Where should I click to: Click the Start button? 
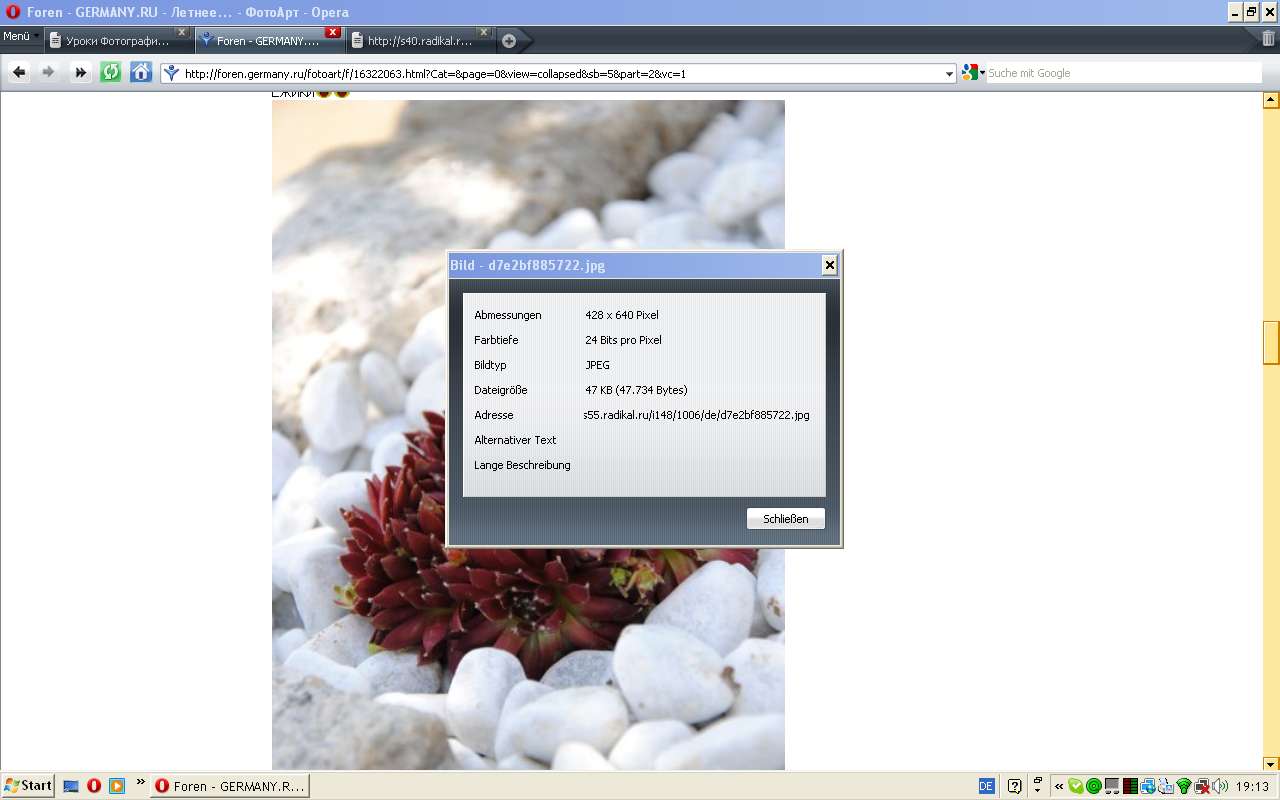pos(28,786)
